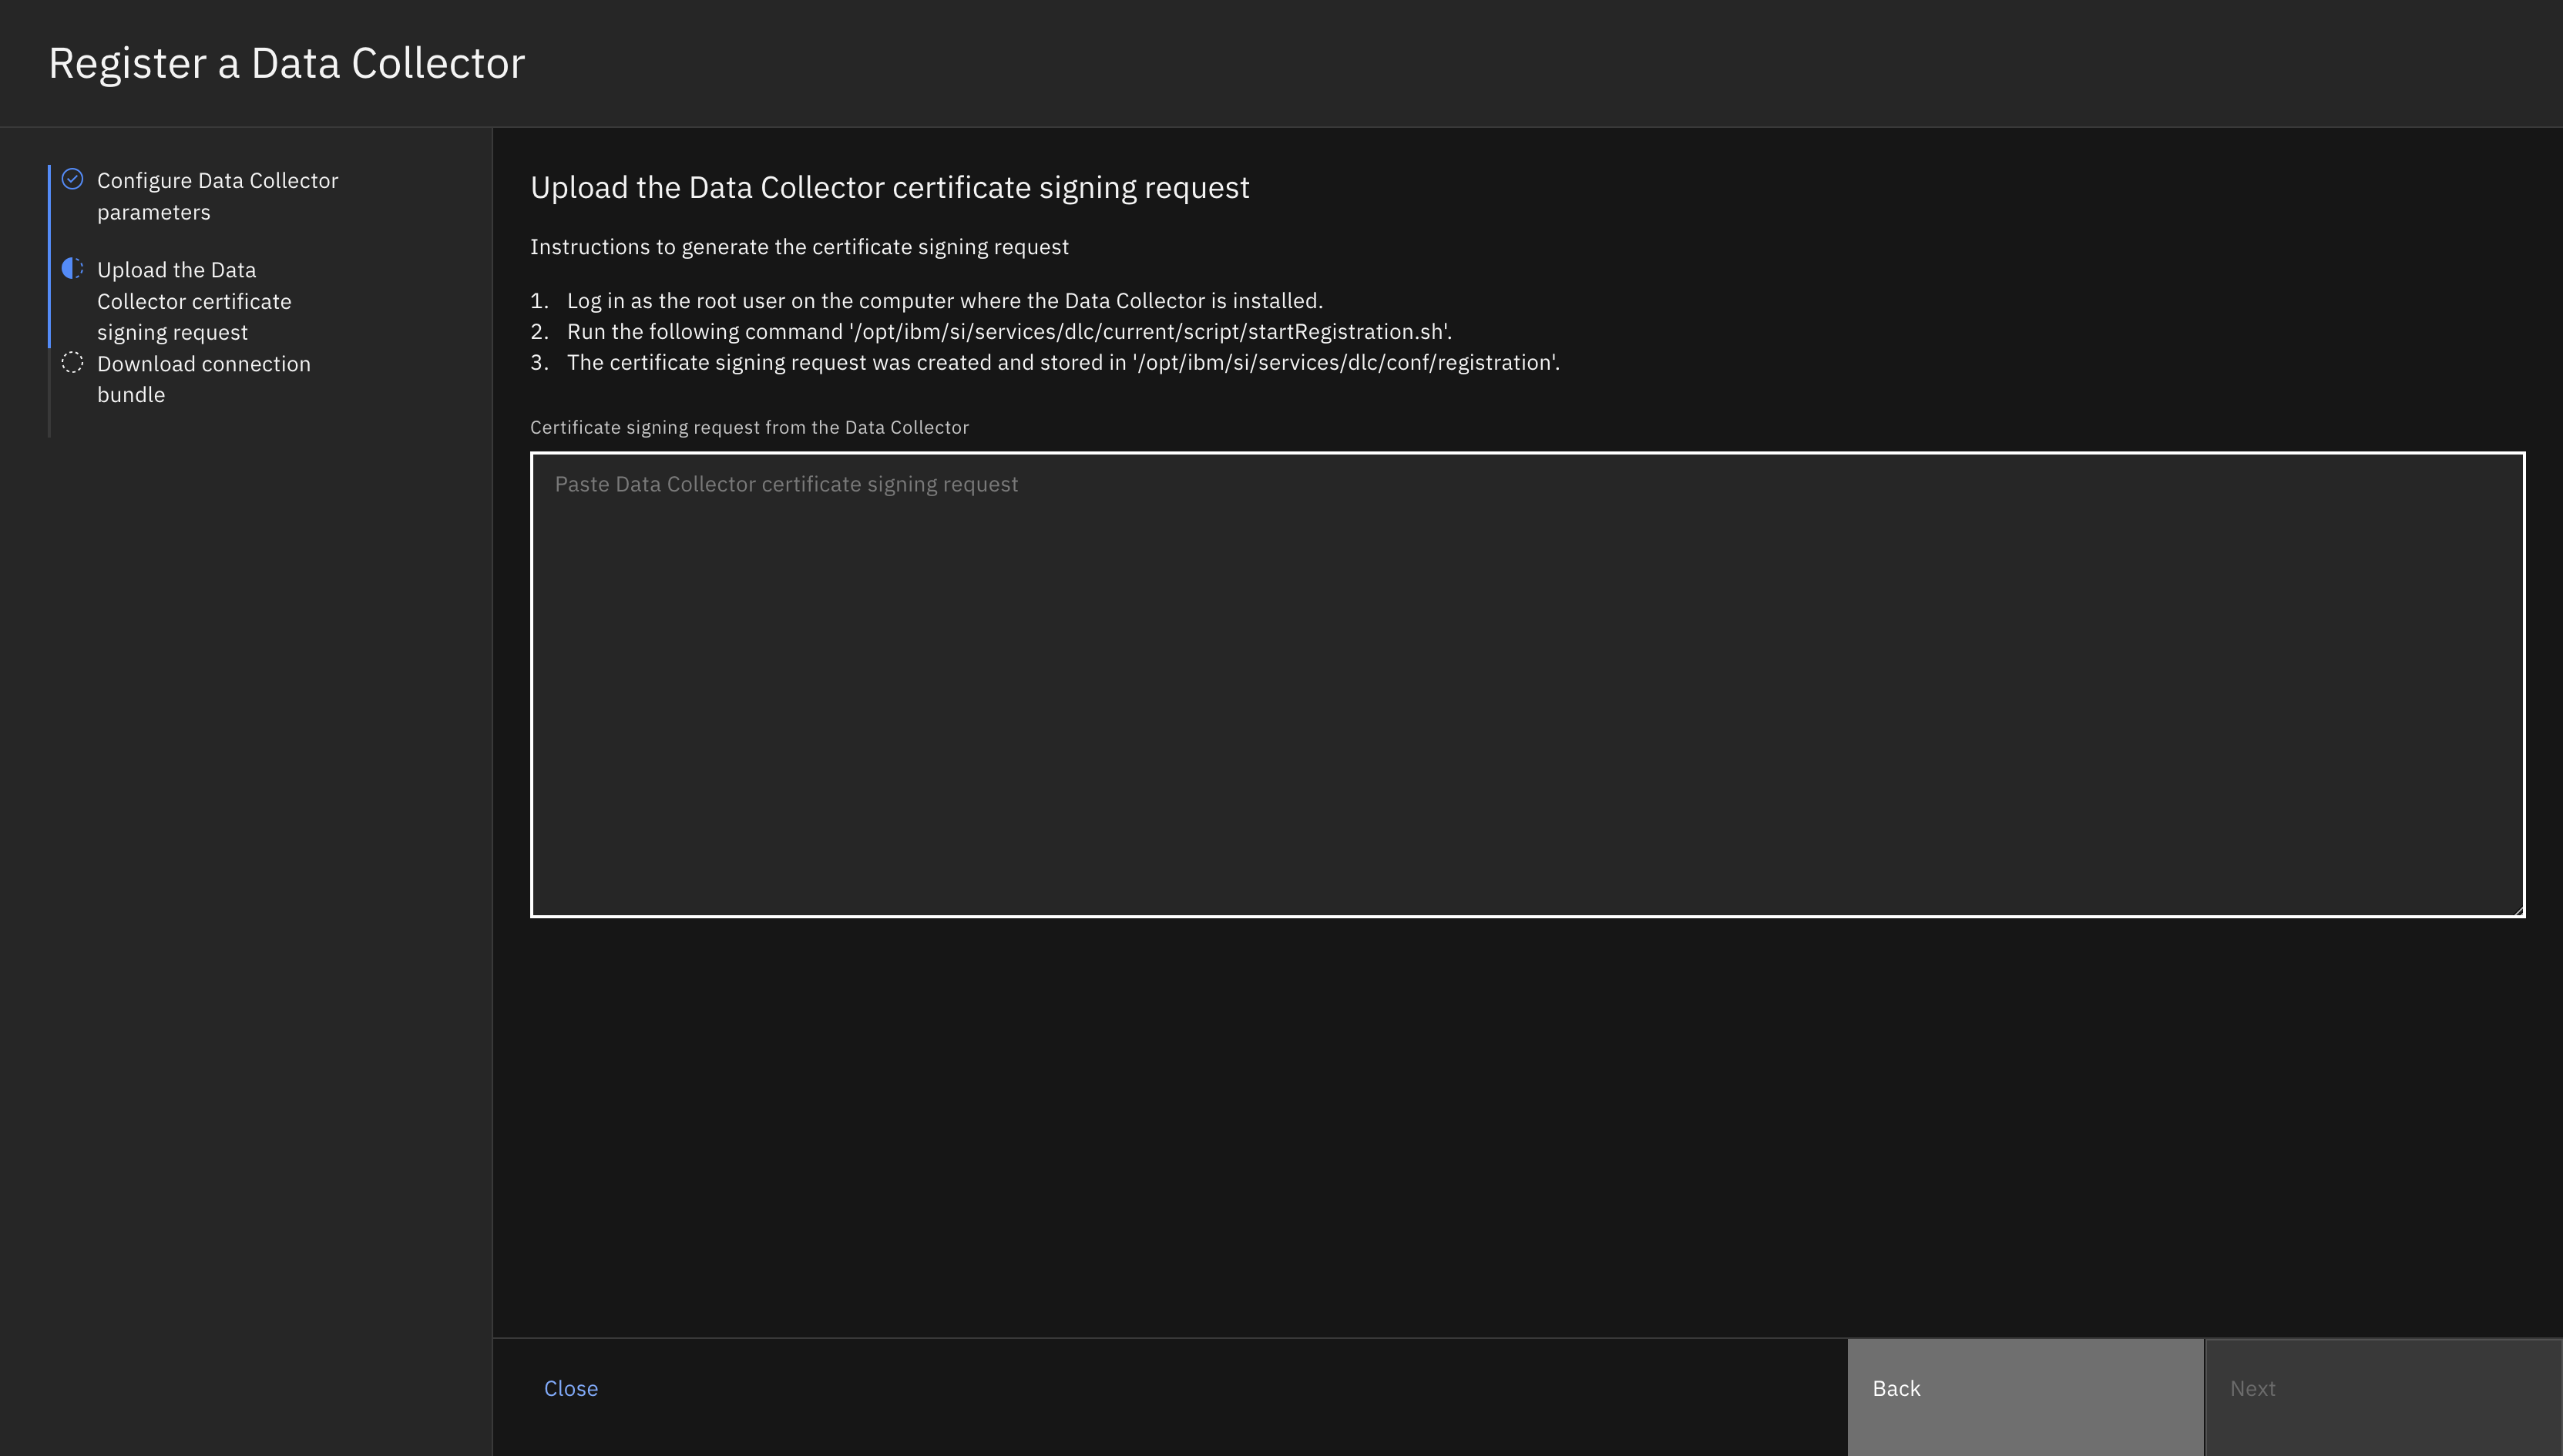This screenshot has width=2563, height=1456.
Task: Click the Close link
Action: click(x=571, y=1388)
